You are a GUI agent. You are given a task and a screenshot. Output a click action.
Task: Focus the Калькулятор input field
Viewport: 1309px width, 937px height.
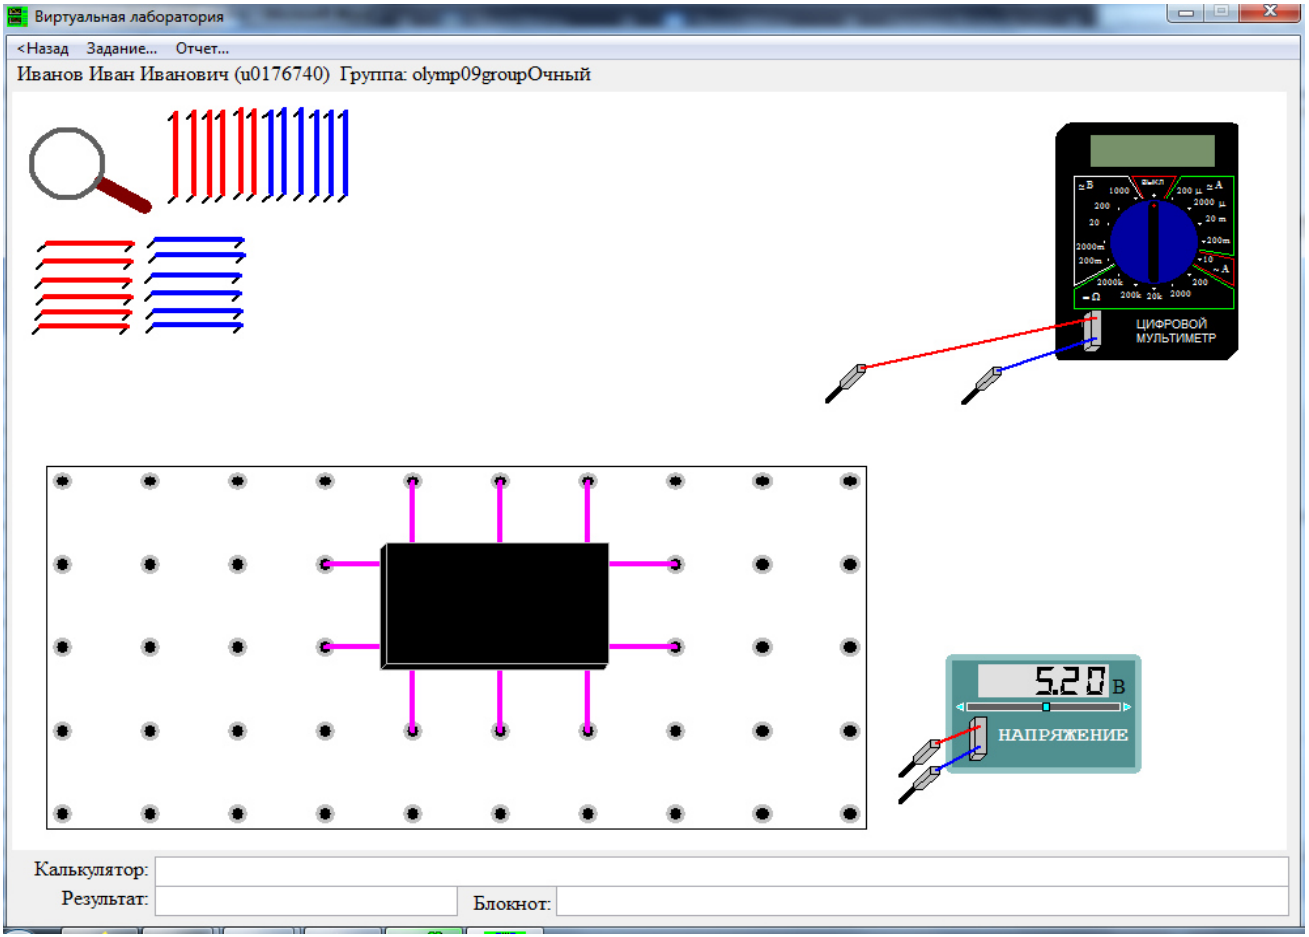click(721, 870)
